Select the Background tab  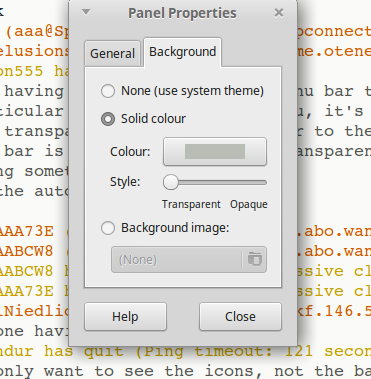pos(182,52)
